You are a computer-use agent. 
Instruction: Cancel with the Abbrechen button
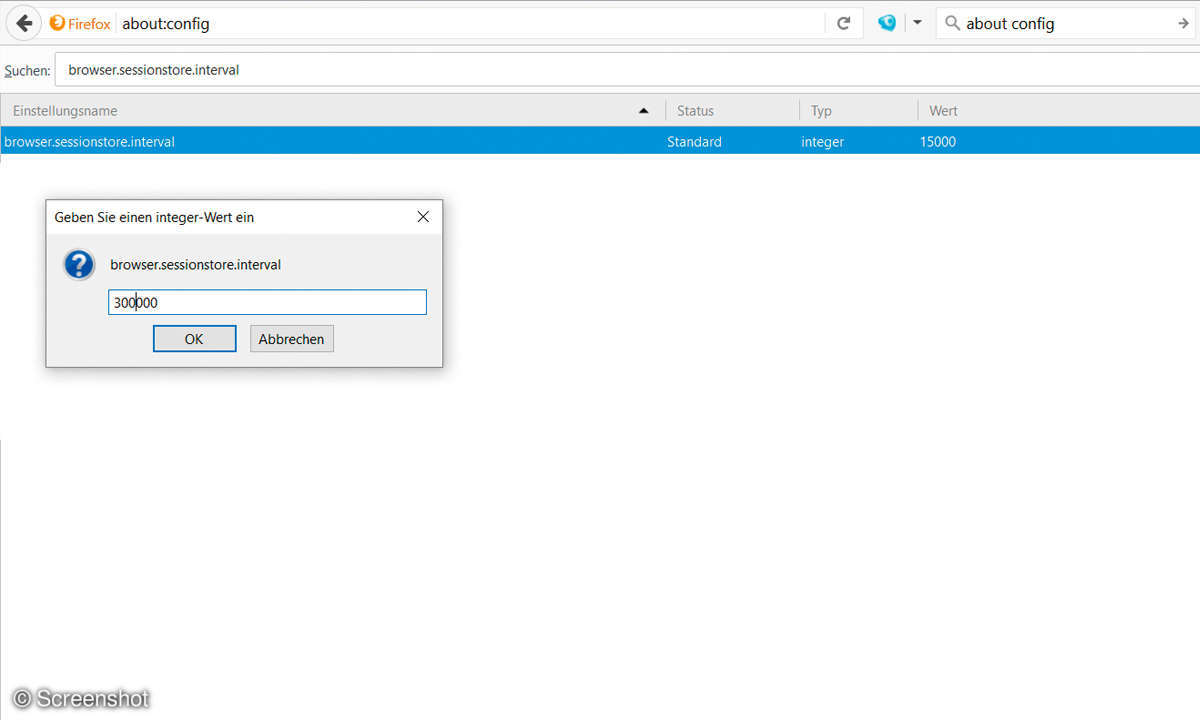(291, 339)
